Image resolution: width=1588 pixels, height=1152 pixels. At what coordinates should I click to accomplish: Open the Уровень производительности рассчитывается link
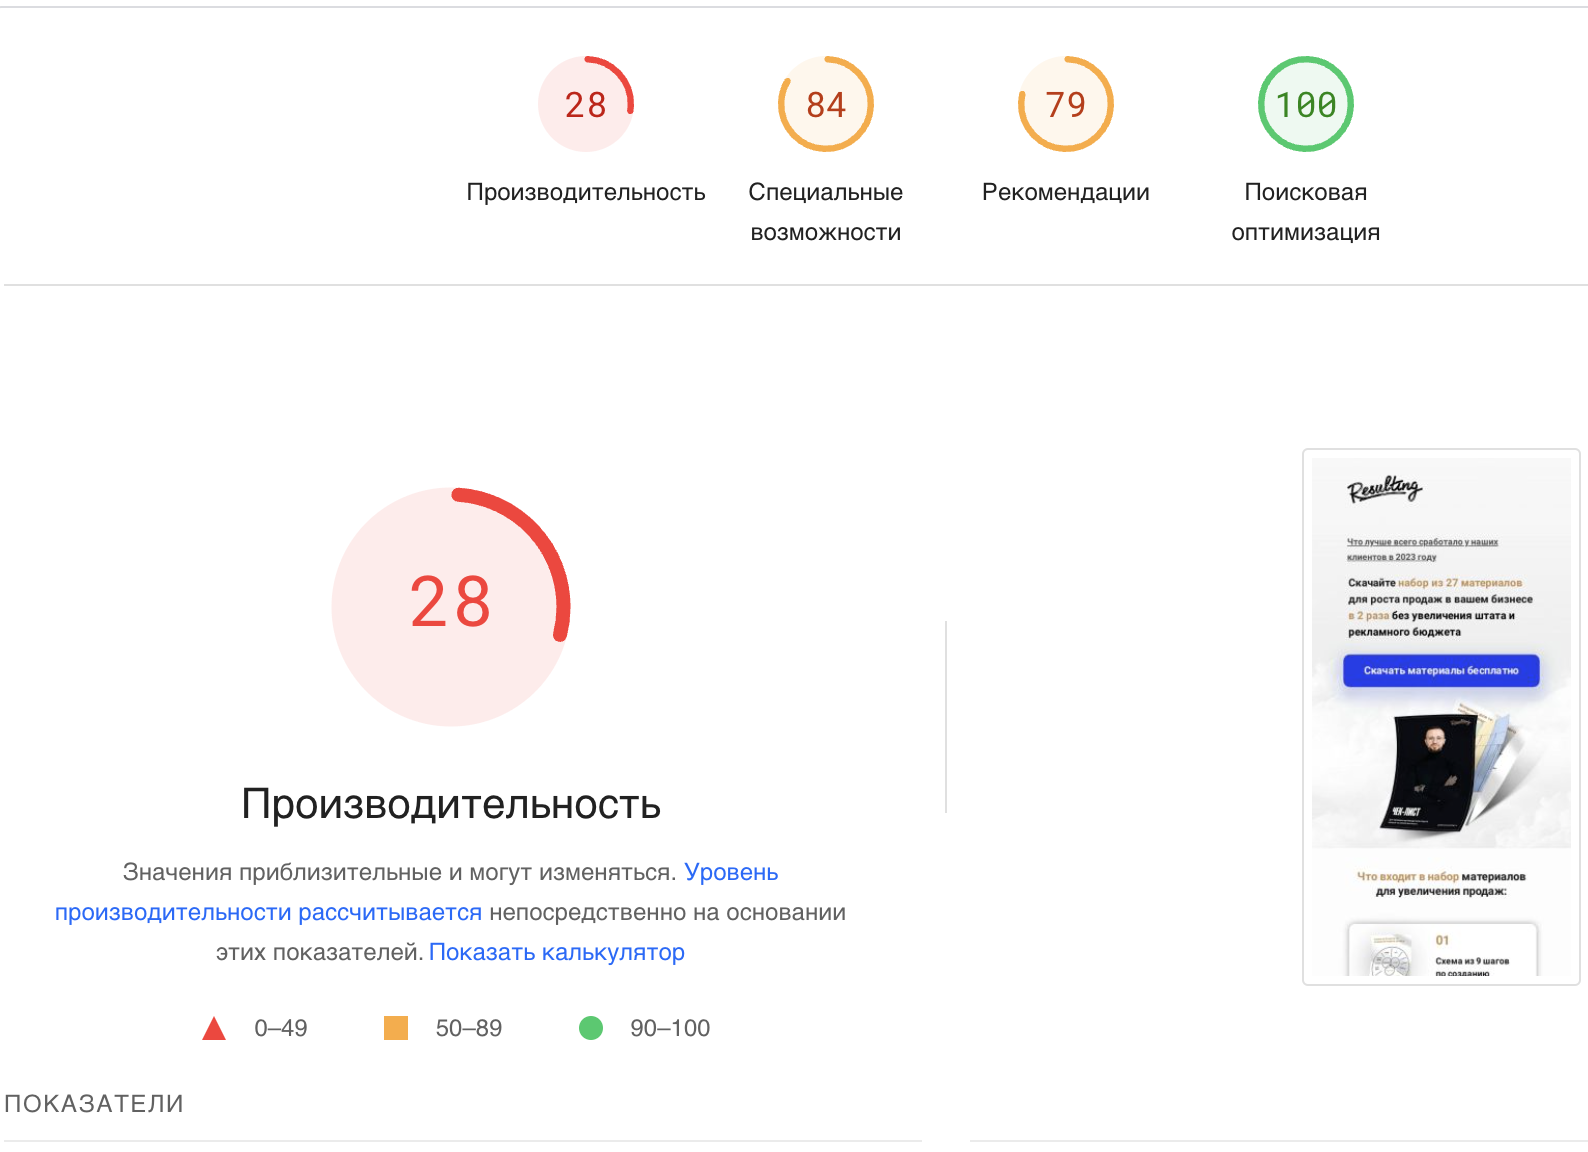416,892
